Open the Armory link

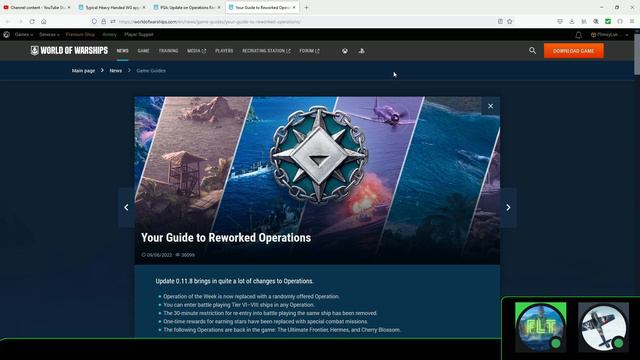click(109, 35)
